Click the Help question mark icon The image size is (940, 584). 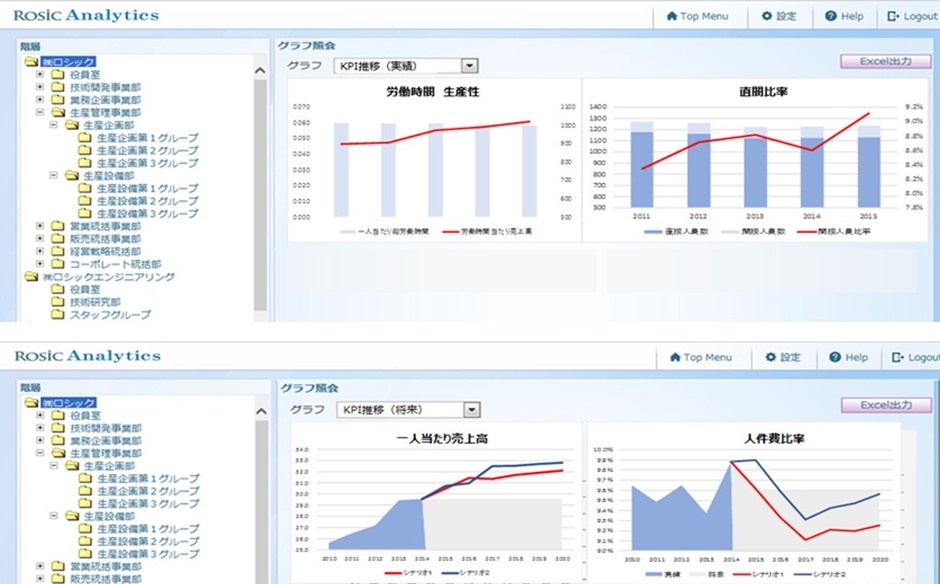pos(831,16)
